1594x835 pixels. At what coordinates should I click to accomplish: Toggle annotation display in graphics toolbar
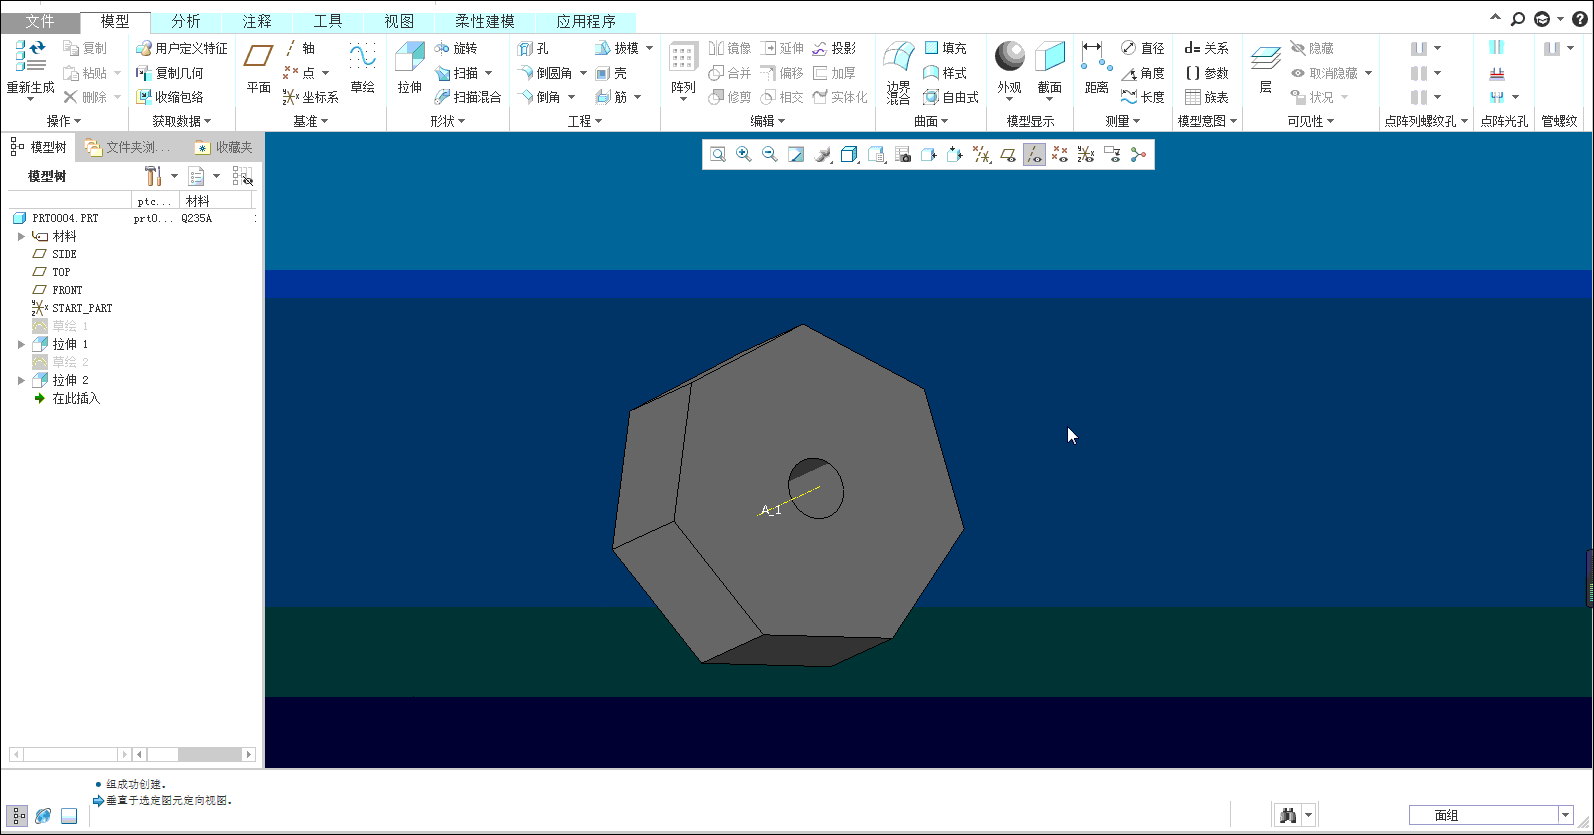coord(1112,154)
